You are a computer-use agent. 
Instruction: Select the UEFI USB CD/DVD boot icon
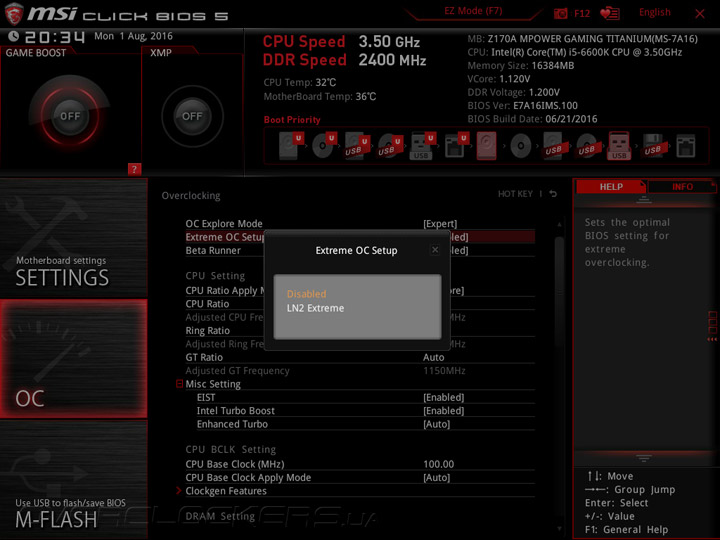(x=390, y=146)
